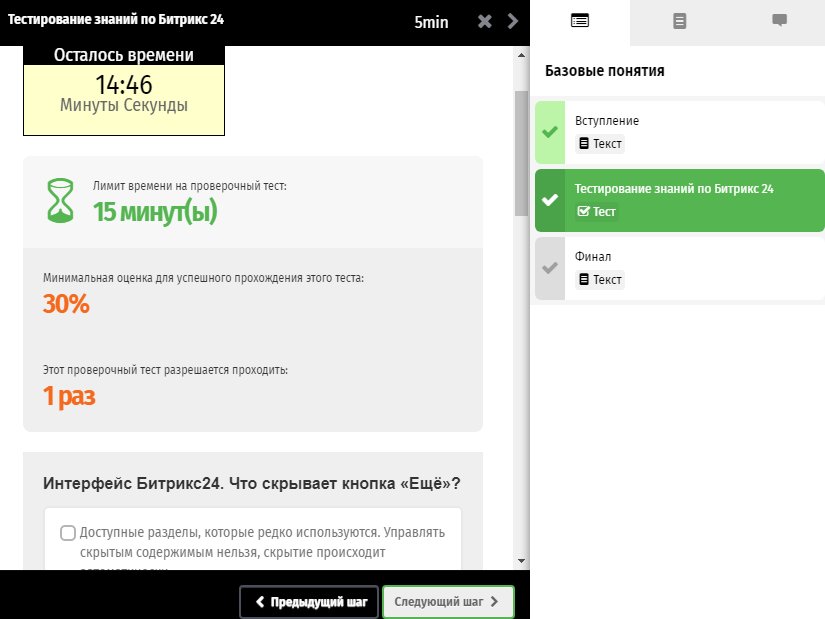Image resolution: width=825 pixels, height=619 pixels.
Task: Open the comments chat tab
Action: point(779,21)
